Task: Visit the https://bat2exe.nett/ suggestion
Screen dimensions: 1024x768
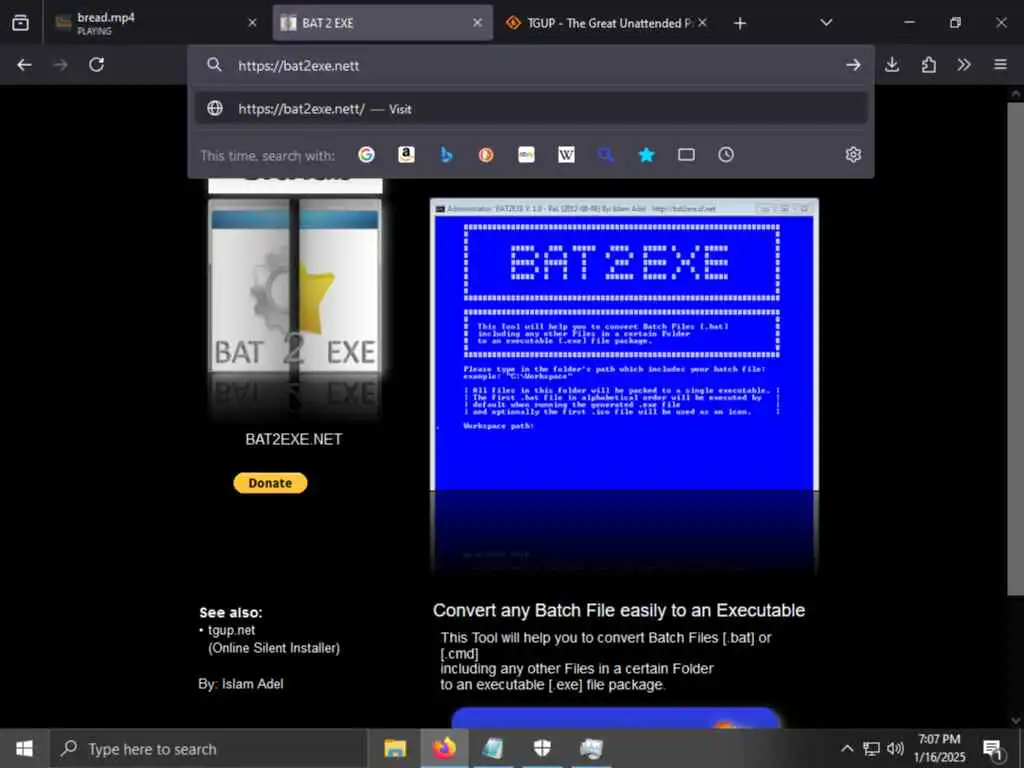Action: pyautogui.click(x=531, y=108)
